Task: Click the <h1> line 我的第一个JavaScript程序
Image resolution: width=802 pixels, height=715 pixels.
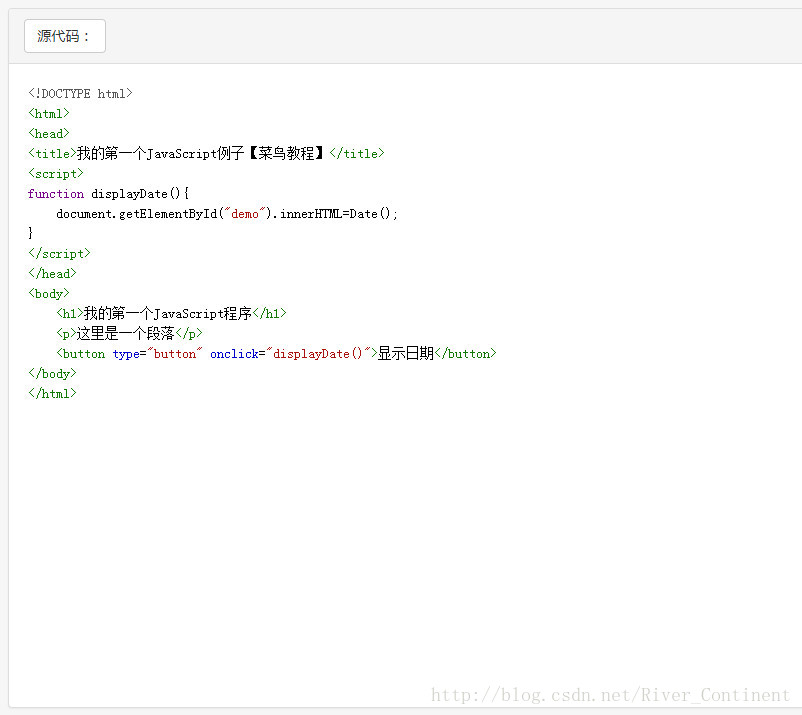Action: [171, 313]
